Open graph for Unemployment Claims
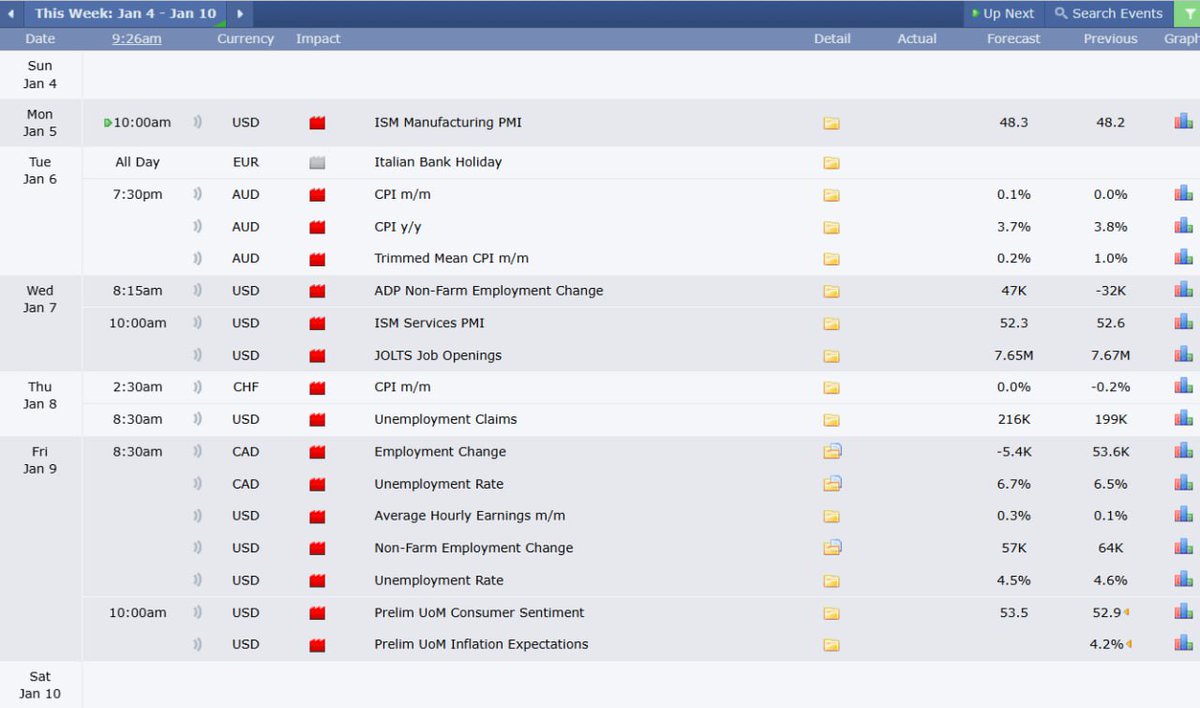1200x708 pixels. [1183, 418]
